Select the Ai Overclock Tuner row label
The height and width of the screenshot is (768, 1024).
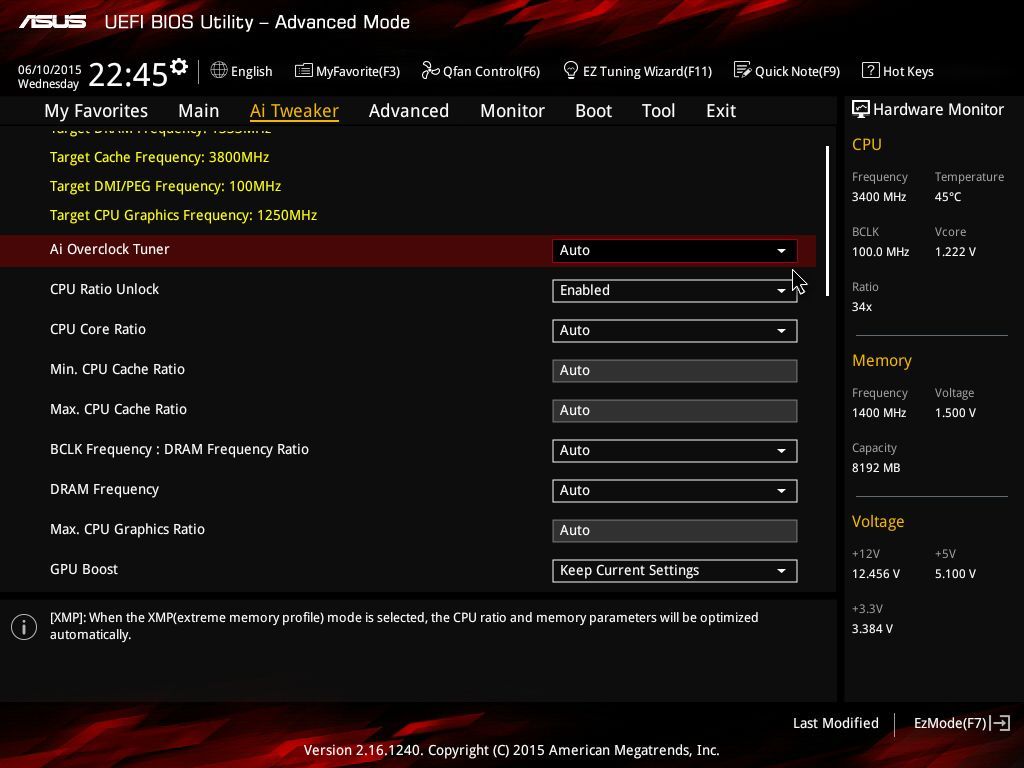110,249
